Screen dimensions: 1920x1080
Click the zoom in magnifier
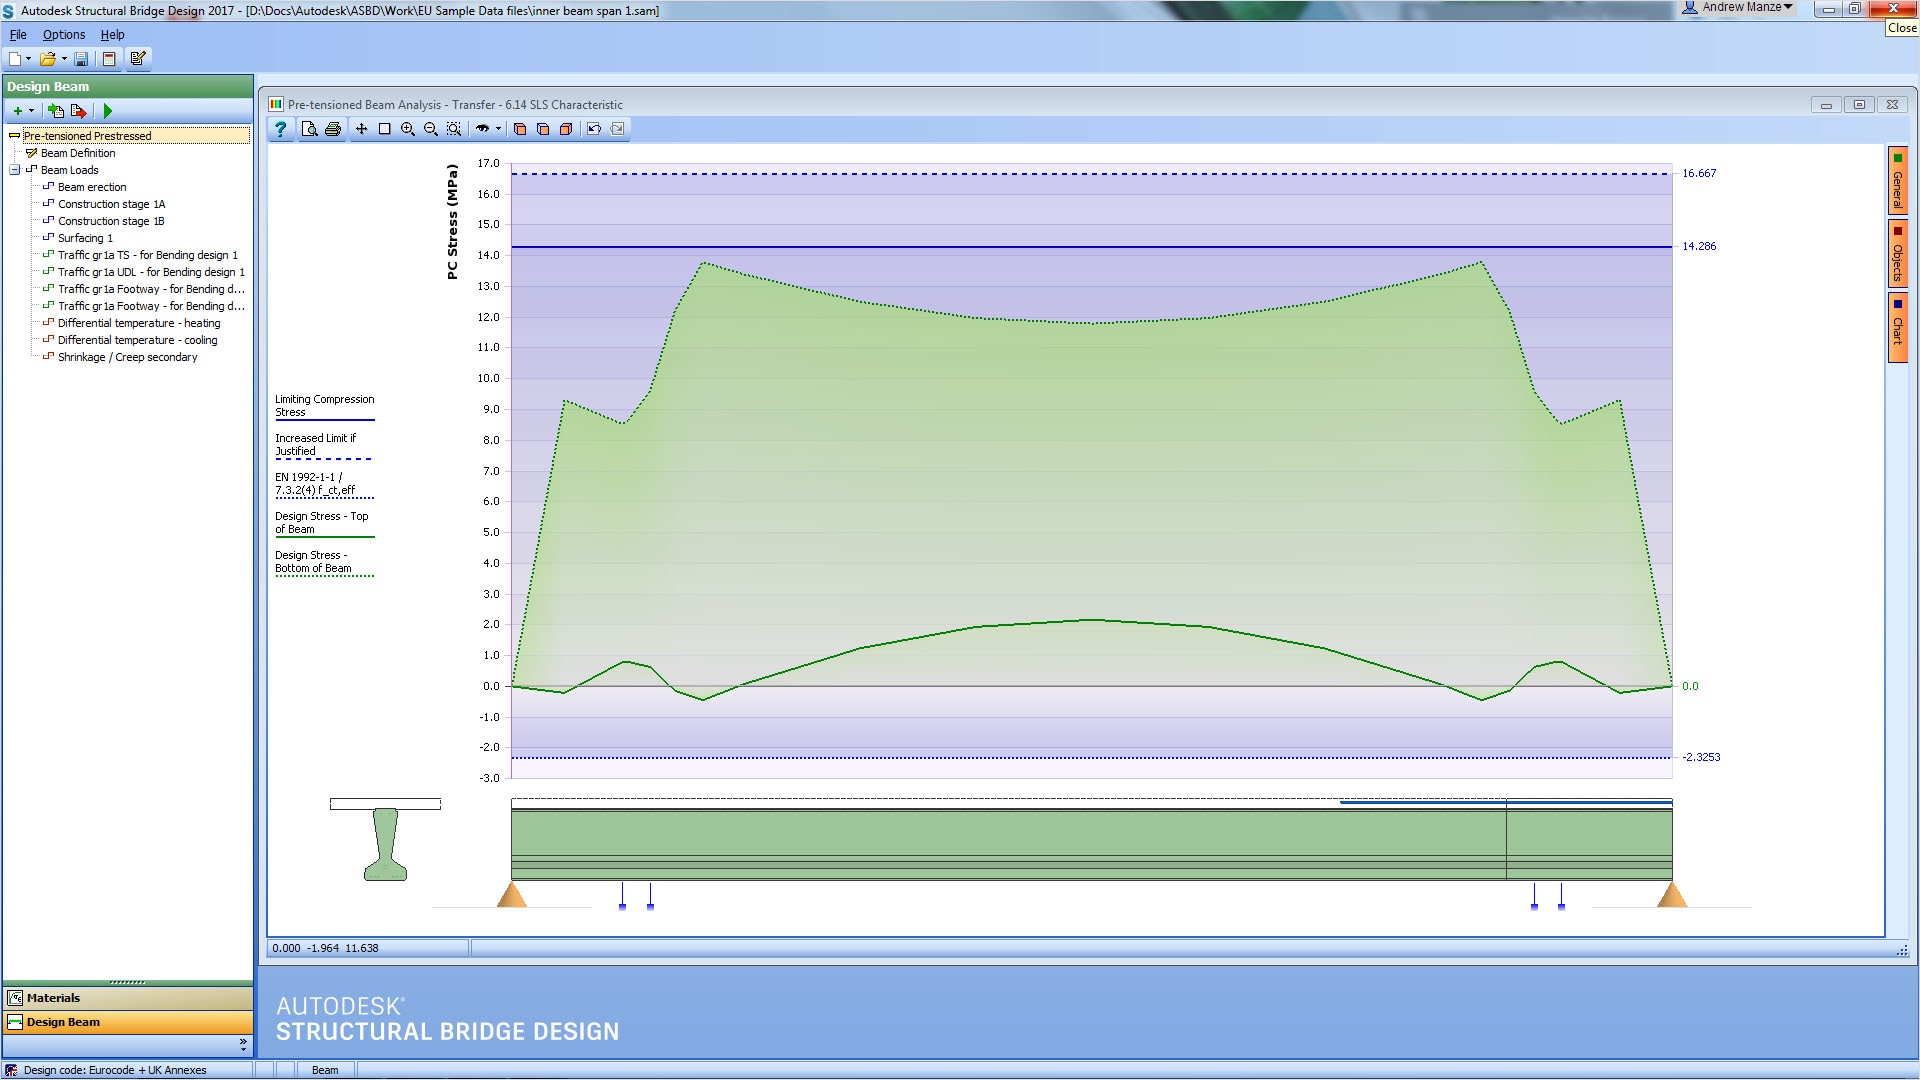coord(408,129)
